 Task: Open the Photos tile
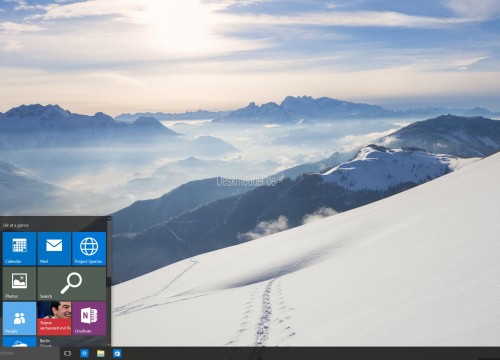click(19, 283)
